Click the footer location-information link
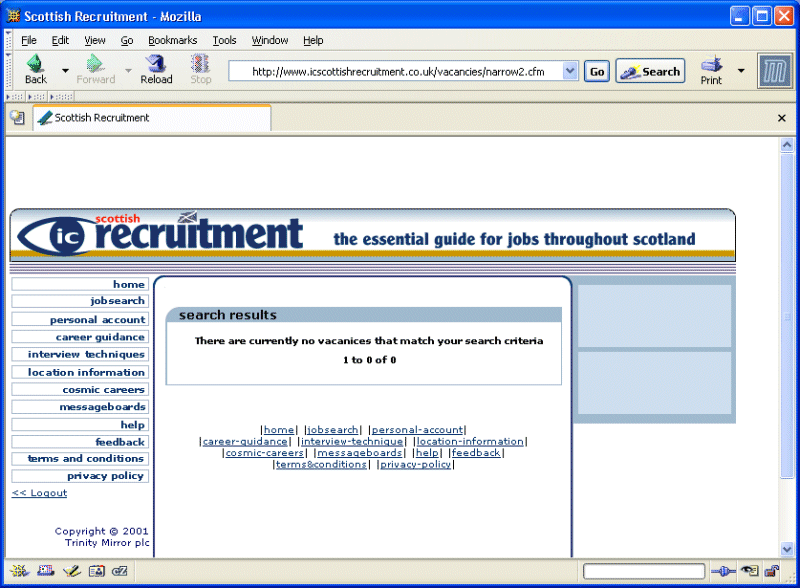Viewport: 800px width, 588px height. pos(470,442)
